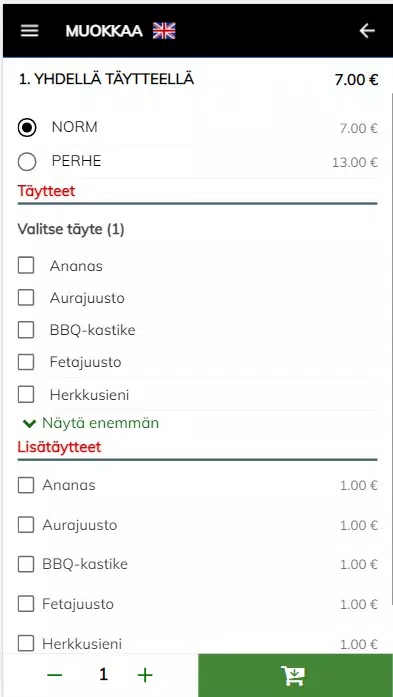This screenshot has width=393, height=697.
Task: Tick Fetajuusto filling checkbox
Action: [26, 362]
